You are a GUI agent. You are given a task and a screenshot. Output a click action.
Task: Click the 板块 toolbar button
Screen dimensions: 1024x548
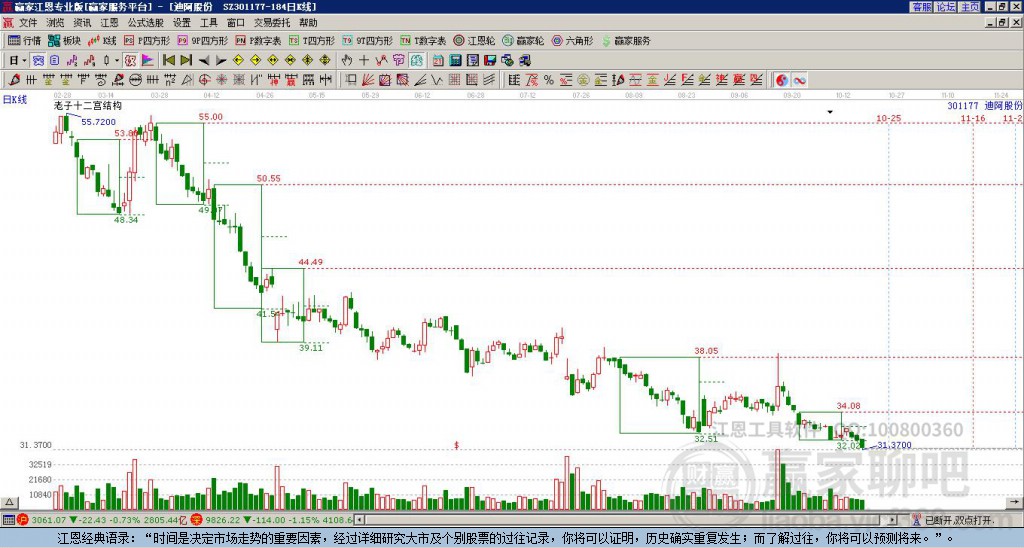(64, 40)
